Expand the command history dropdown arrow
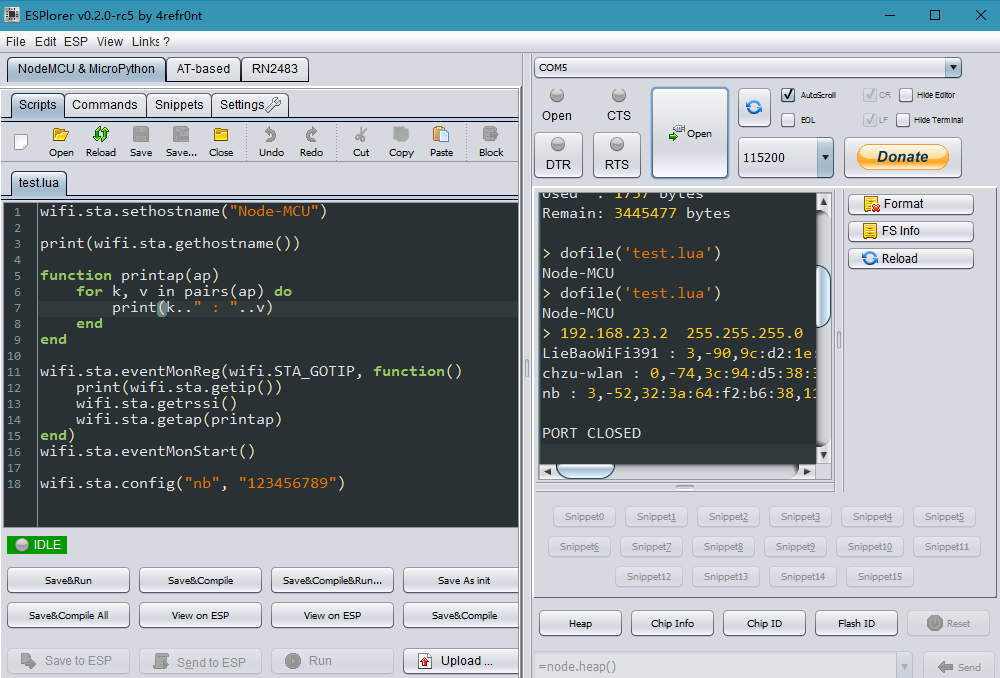 coord(904,667)
